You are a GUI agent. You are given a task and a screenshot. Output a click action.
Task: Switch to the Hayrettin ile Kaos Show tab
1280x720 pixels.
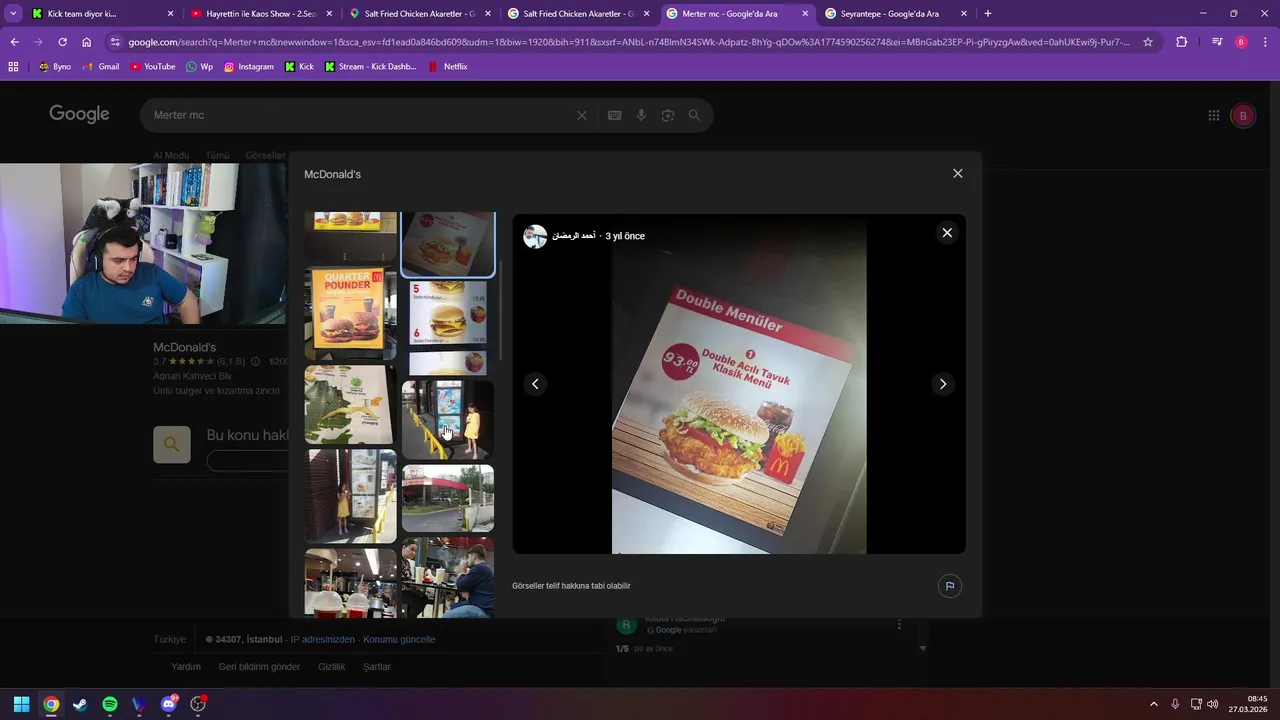coord(262,14)
